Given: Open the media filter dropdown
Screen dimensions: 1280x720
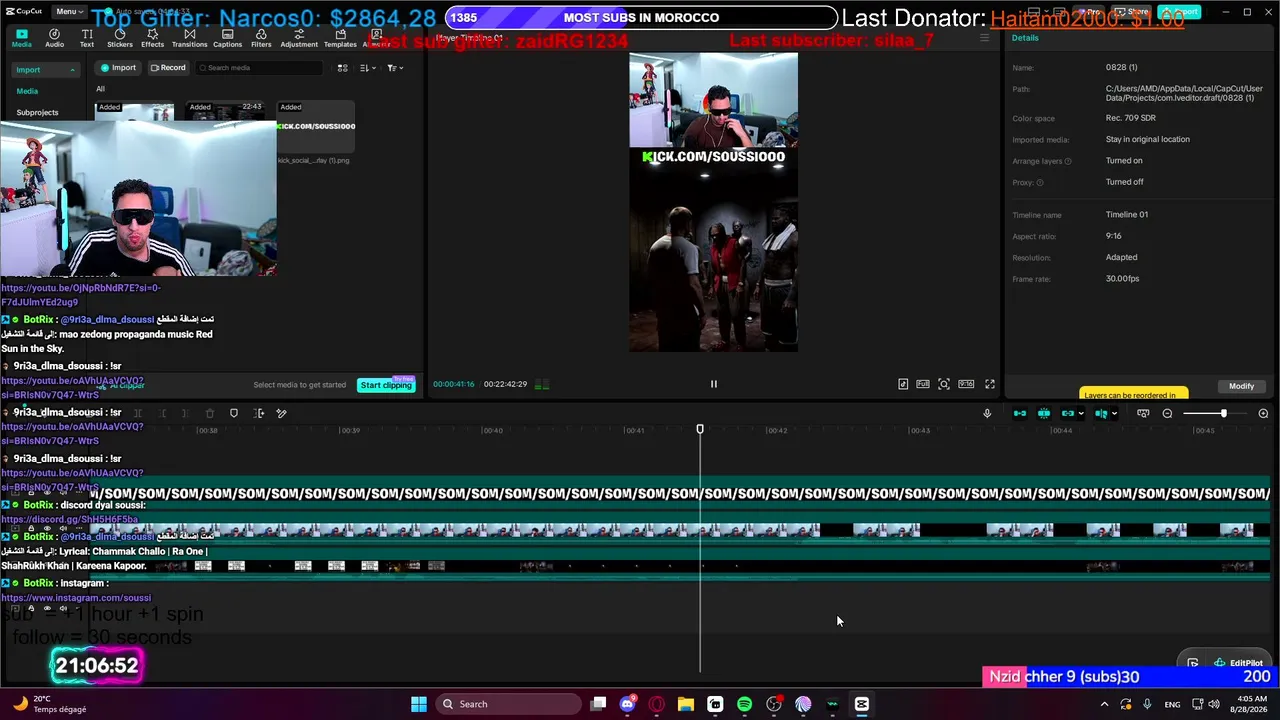Looking at the screenshot, I should tap(394, 68).
